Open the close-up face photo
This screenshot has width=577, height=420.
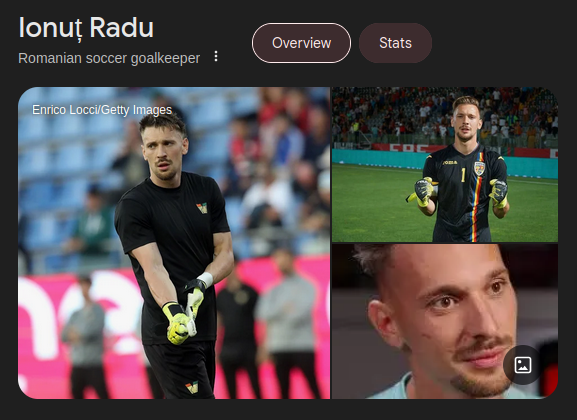(445, 321)
